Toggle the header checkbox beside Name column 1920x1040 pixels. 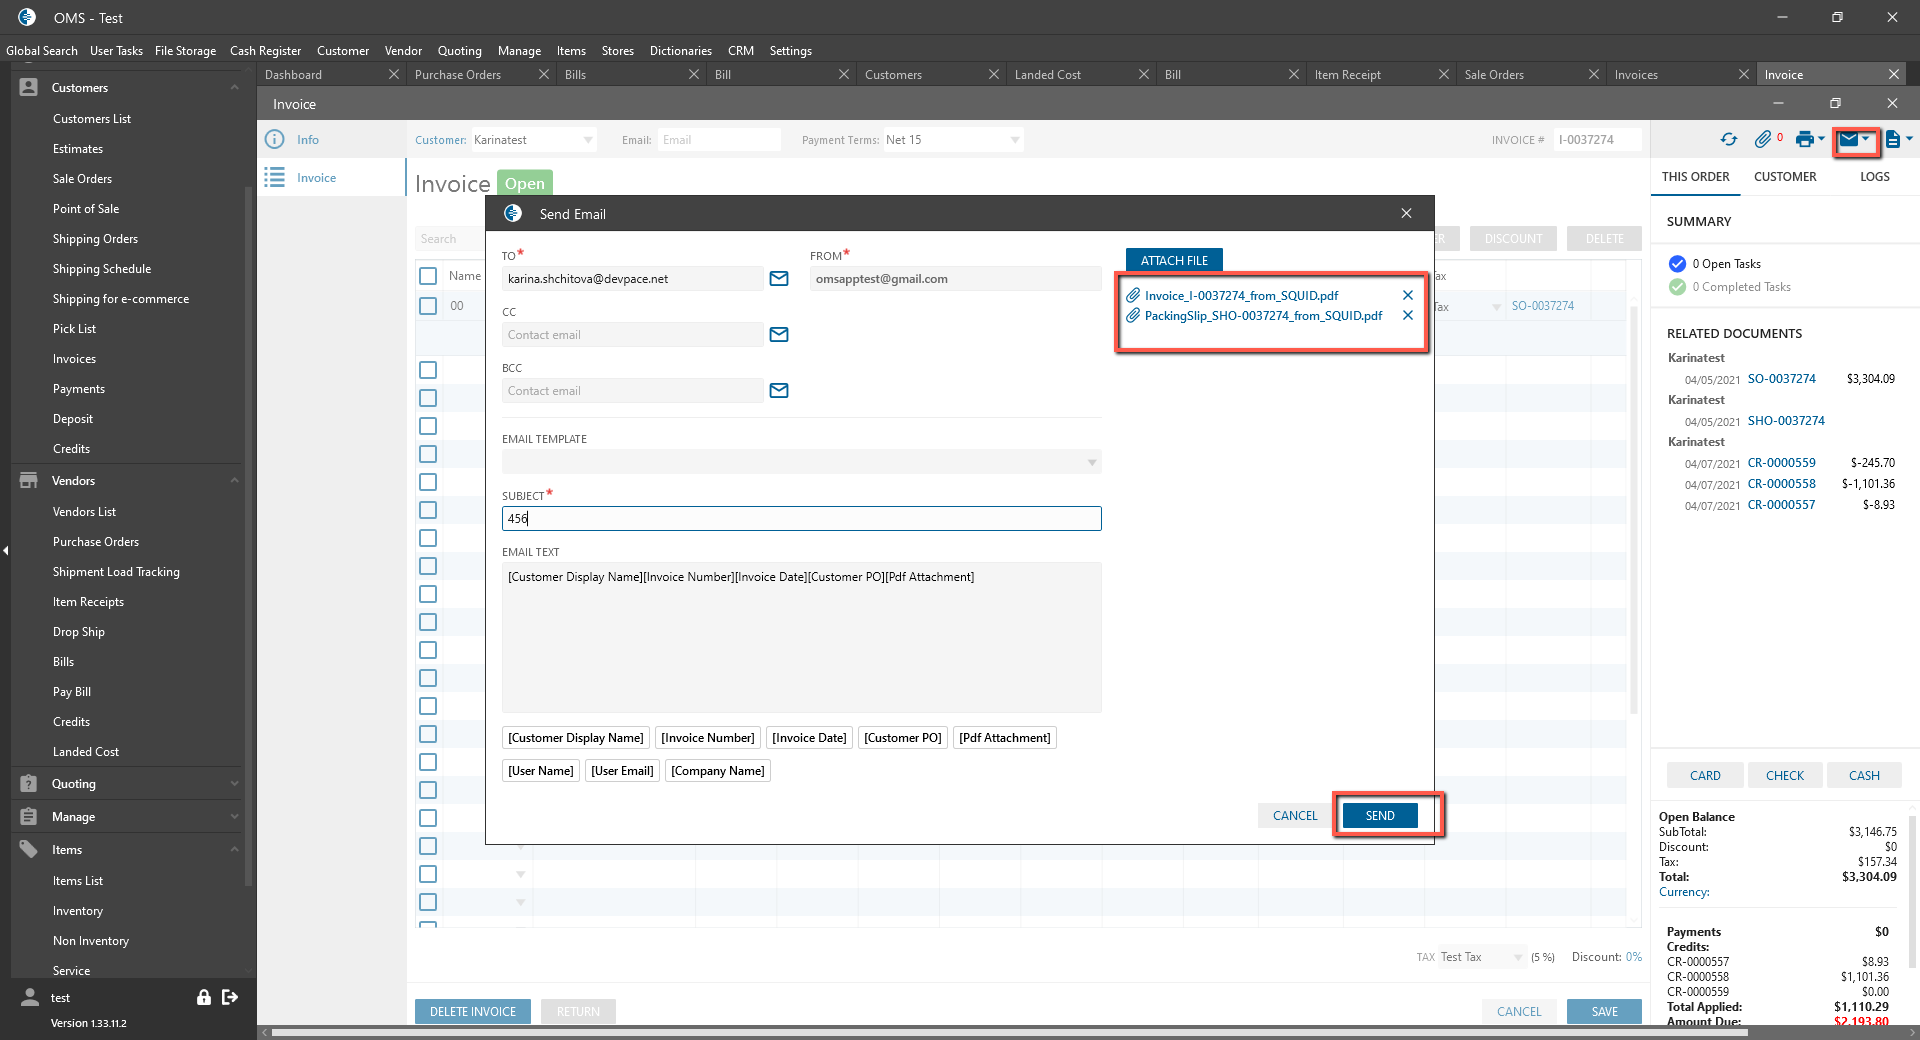pos(428,276)
